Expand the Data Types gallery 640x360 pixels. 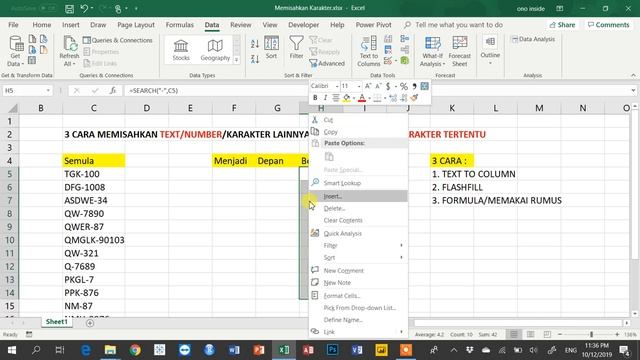(236, 60)
